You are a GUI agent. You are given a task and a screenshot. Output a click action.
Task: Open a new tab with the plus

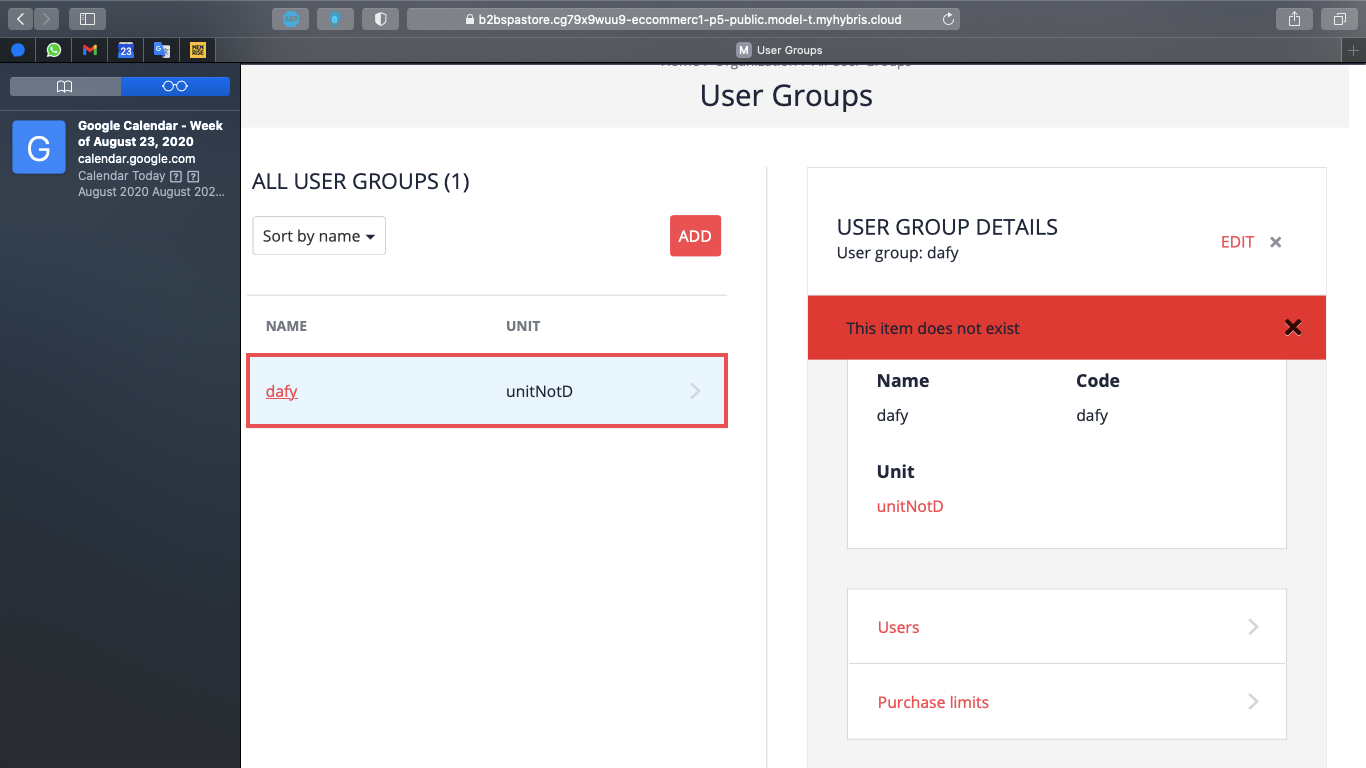click(1355, 50)
